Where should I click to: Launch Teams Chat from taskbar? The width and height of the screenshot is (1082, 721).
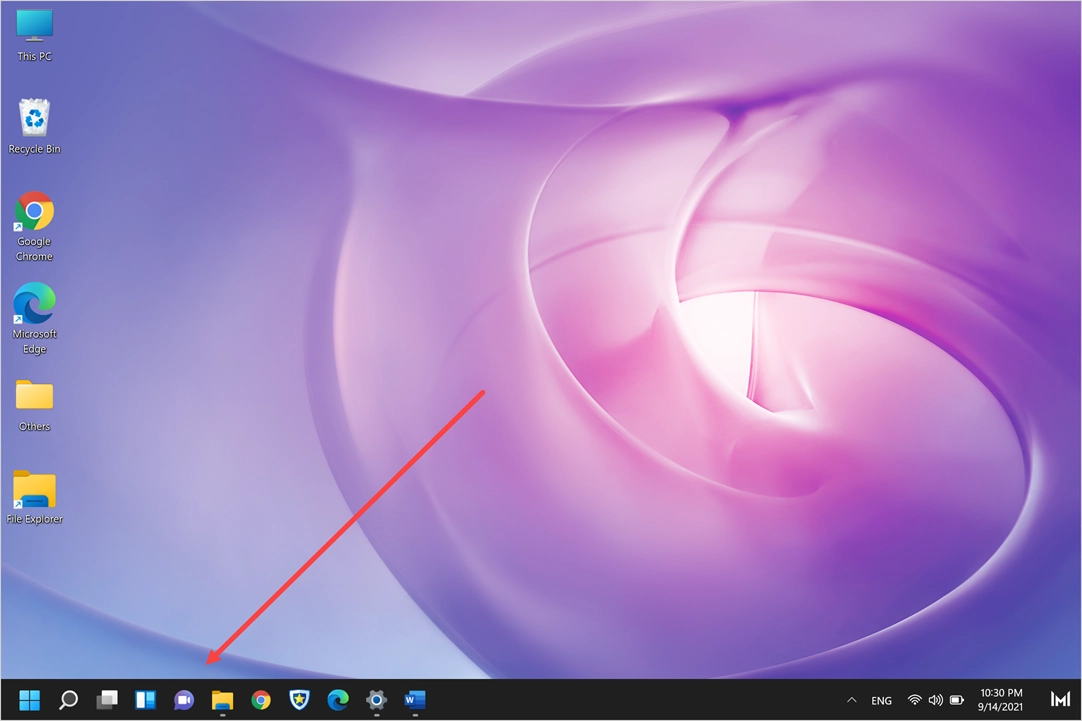(184, 700)
